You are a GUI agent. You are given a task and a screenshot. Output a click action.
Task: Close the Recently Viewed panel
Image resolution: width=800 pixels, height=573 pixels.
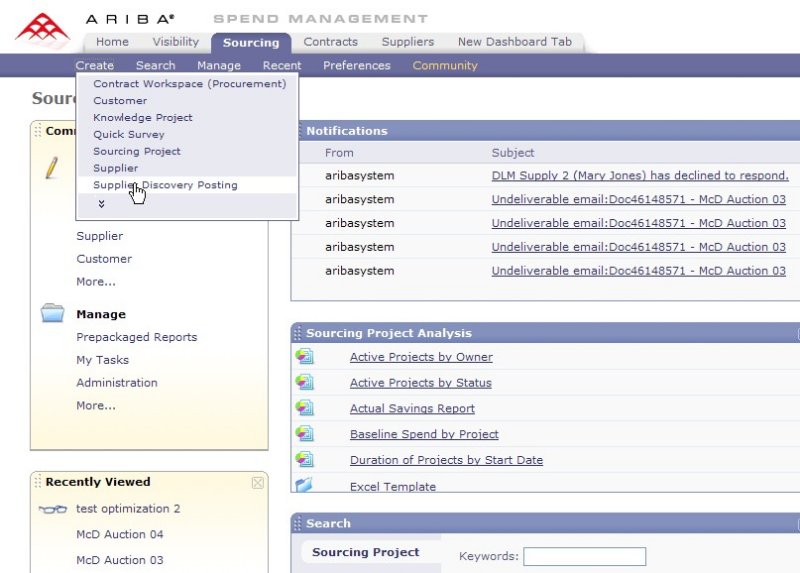coord(258,483)
